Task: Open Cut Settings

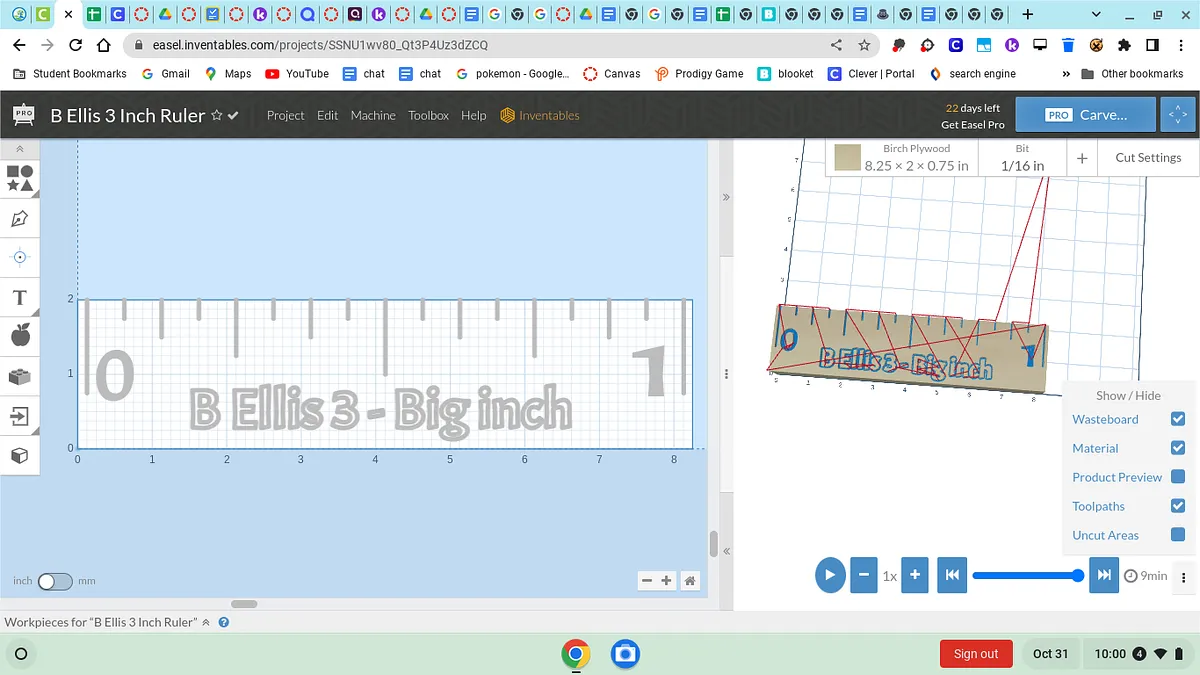Action: point(1148,158)
